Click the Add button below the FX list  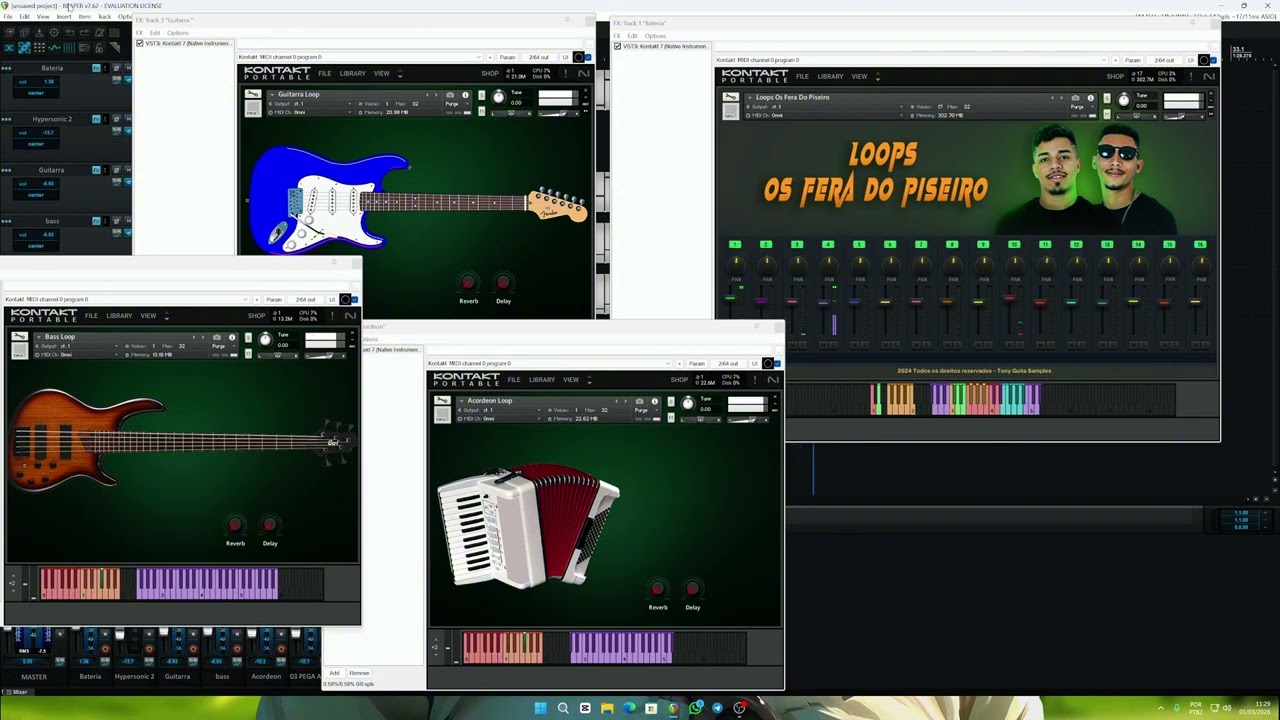(335, 673)
